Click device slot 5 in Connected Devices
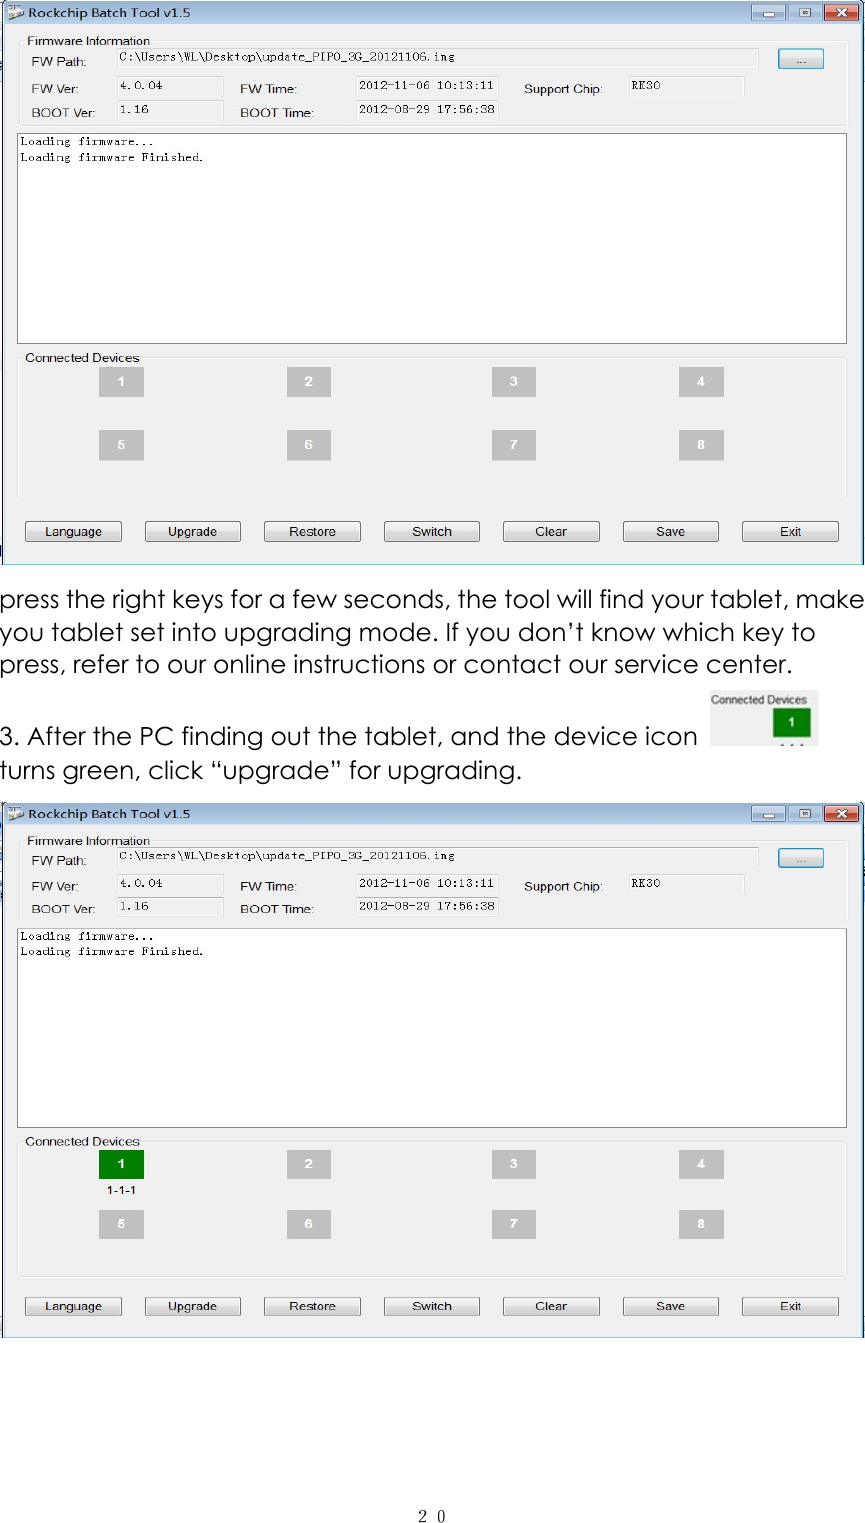 [121, 444]
